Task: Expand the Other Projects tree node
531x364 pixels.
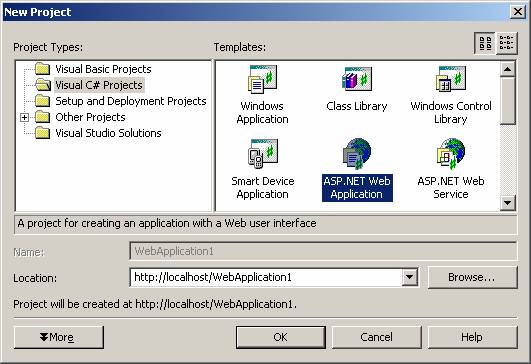Action: (24, 117)
